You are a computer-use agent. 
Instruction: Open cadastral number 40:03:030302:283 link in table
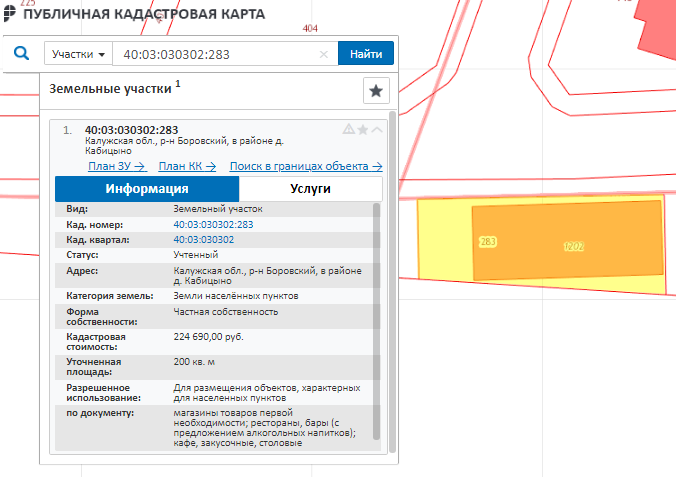coord(213,225)
